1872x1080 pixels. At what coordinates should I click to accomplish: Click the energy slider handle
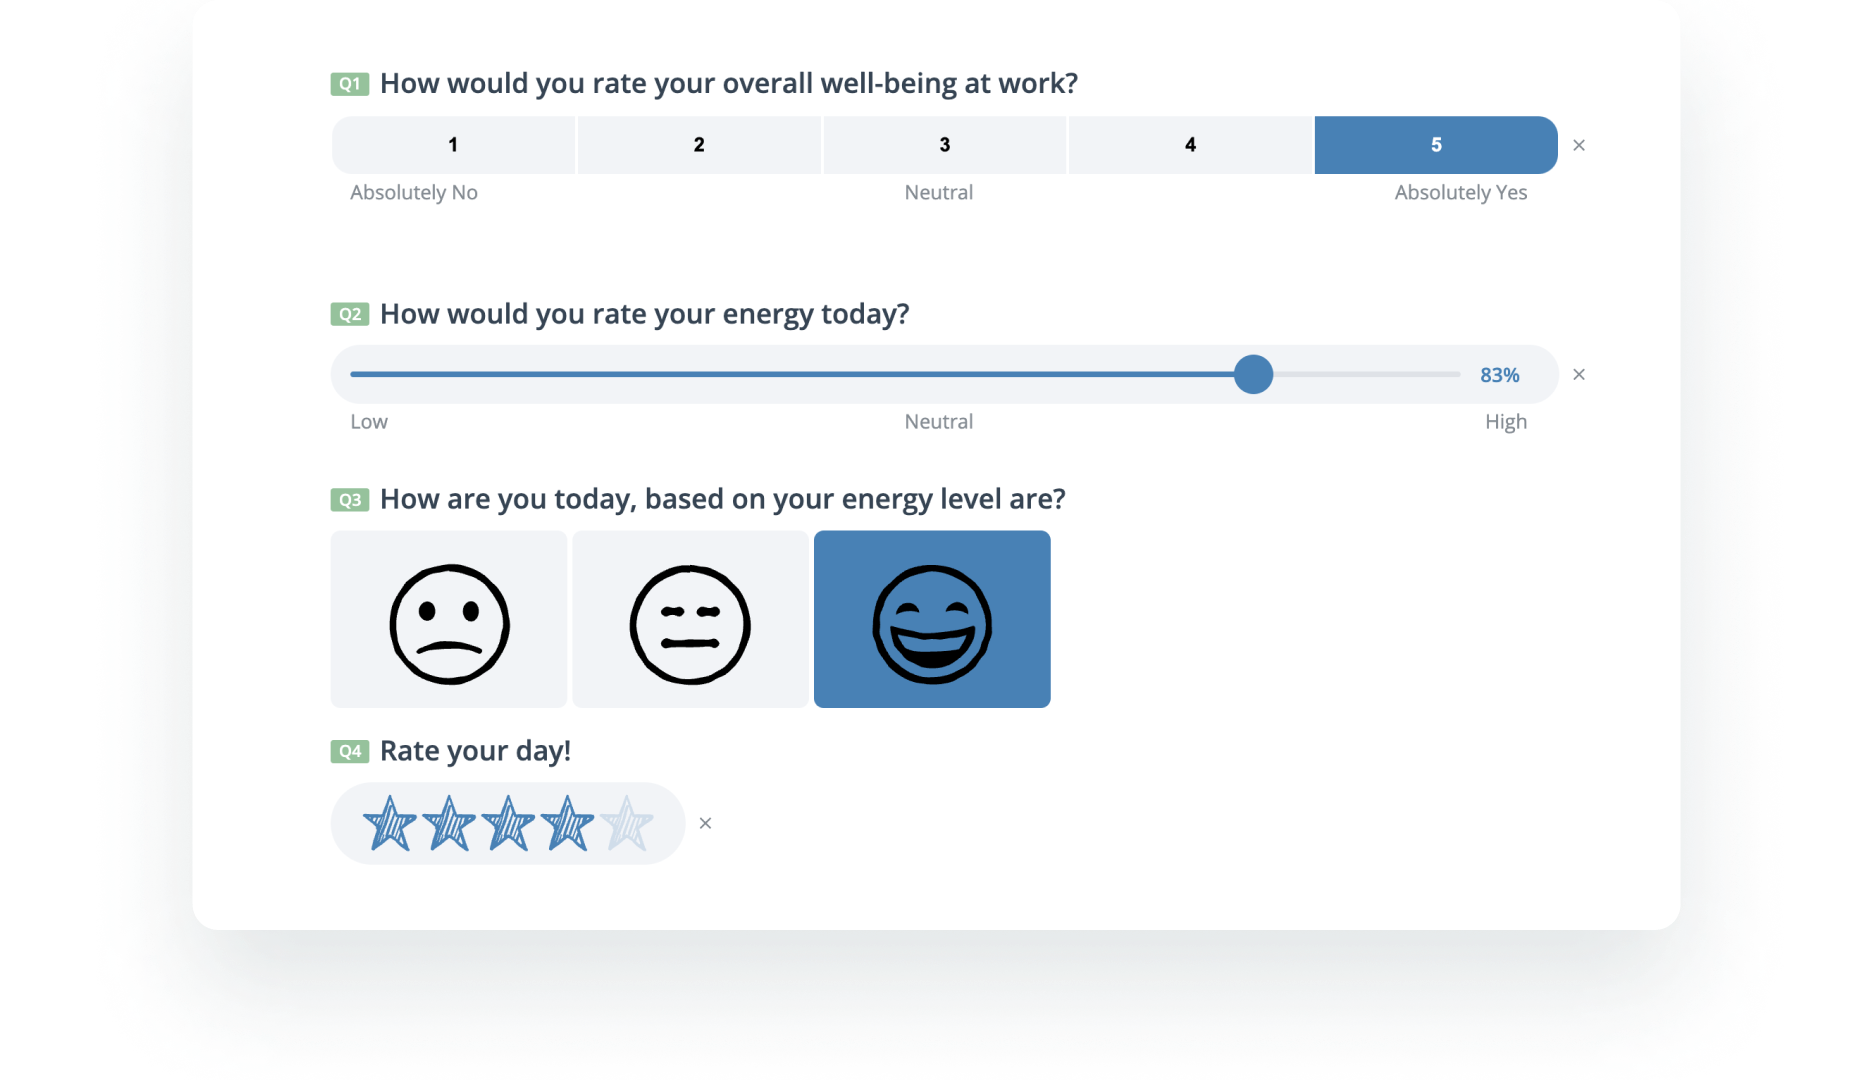1253,375
